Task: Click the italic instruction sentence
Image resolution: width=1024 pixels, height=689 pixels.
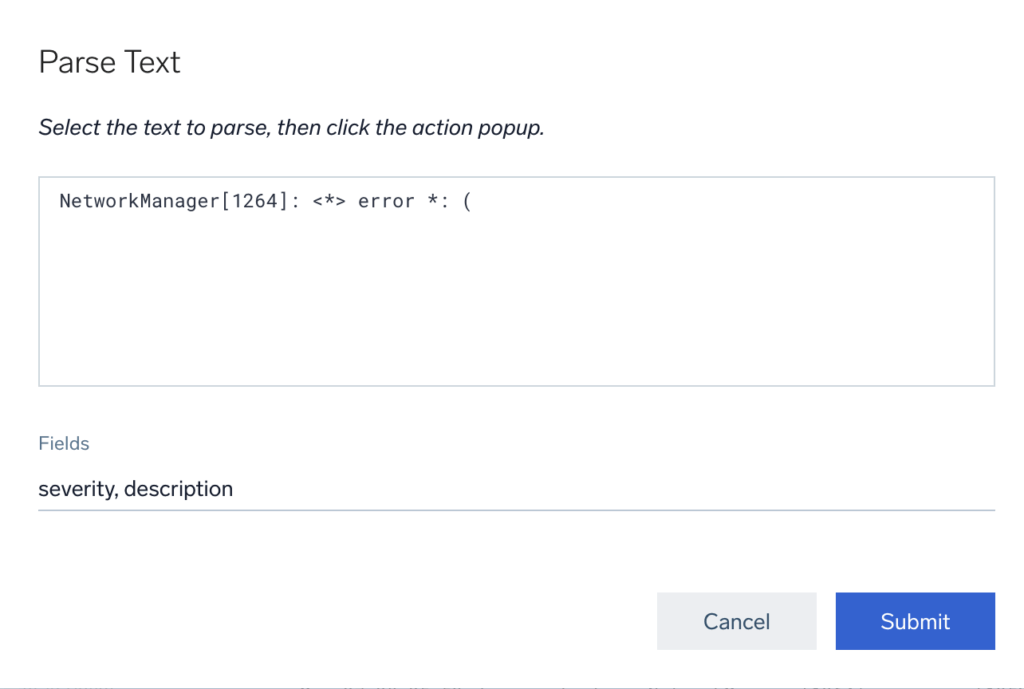Action: pos(291,128)
